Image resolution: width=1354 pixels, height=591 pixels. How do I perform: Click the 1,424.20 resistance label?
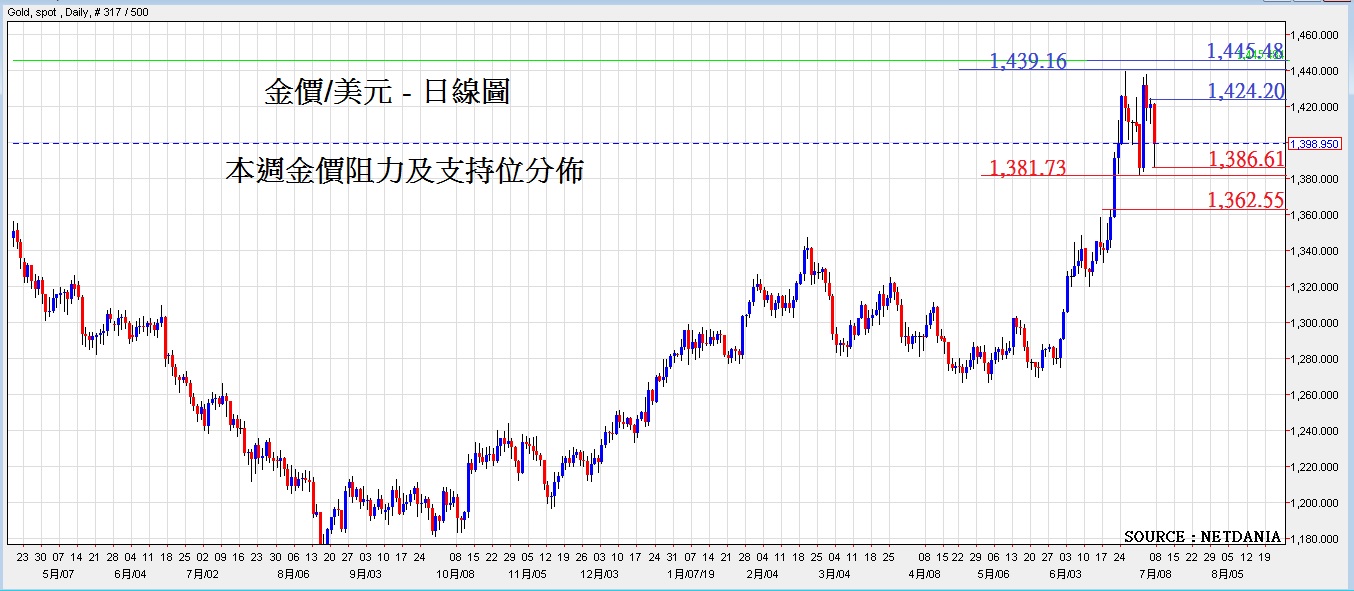pos(1245,92)
